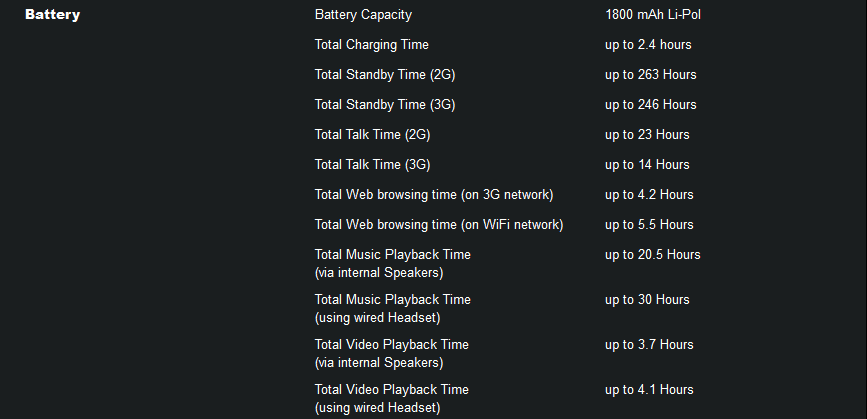Click the up to 246 Hours value
Screen dimensions: 867x419
[x=651, y=104]
